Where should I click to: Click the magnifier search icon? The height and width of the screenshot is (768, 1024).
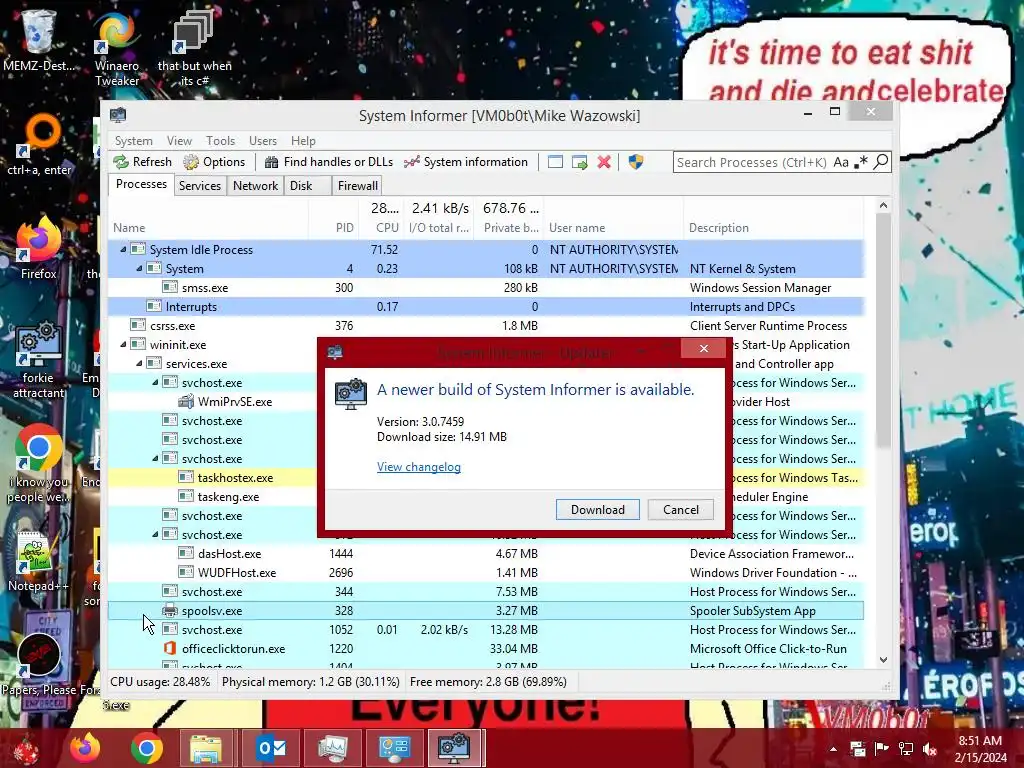tap(881, 161)
